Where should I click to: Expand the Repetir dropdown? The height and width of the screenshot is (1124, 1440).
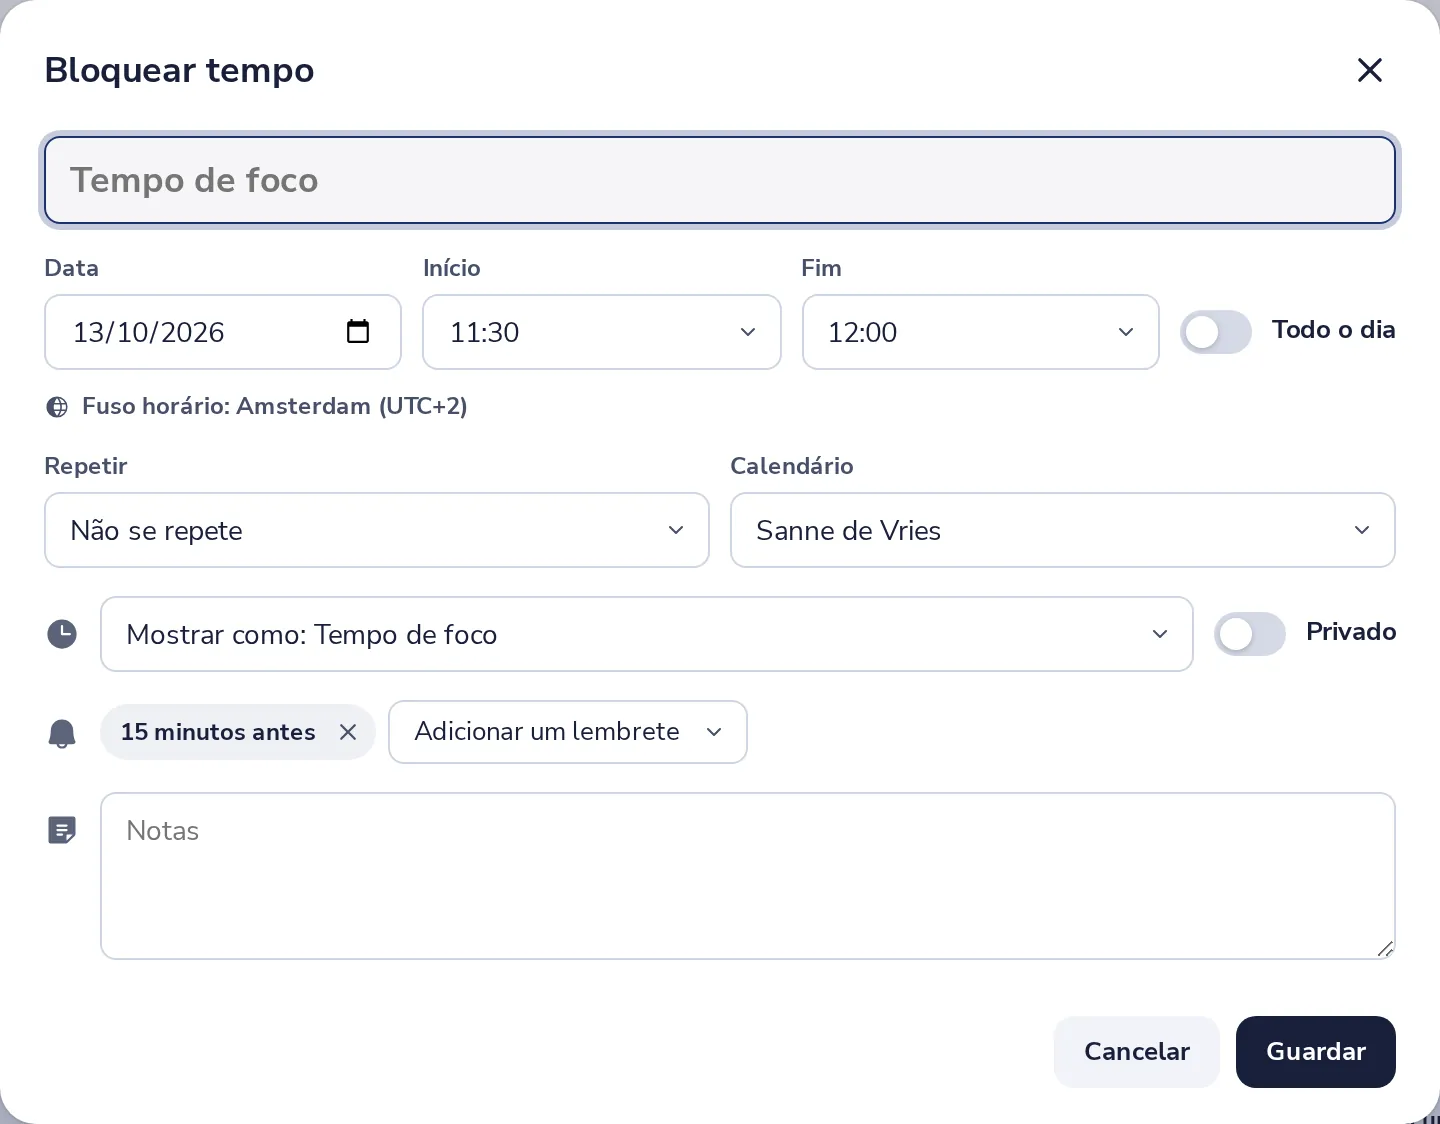click(x=377, y=530)
